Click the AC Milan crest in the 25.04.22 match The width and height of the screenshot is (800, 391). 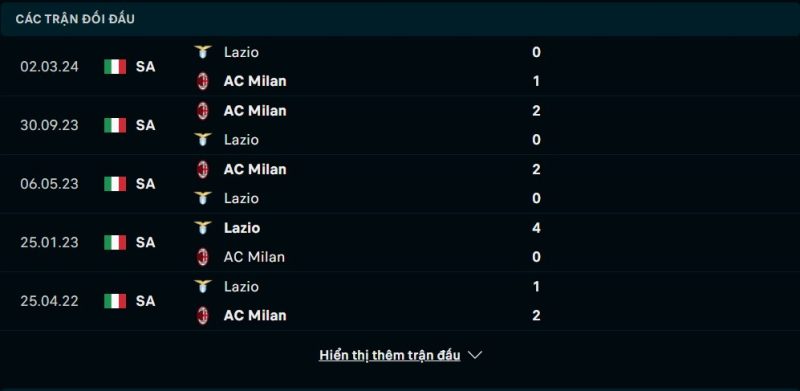pyautogui.click(x=203, y=315)
